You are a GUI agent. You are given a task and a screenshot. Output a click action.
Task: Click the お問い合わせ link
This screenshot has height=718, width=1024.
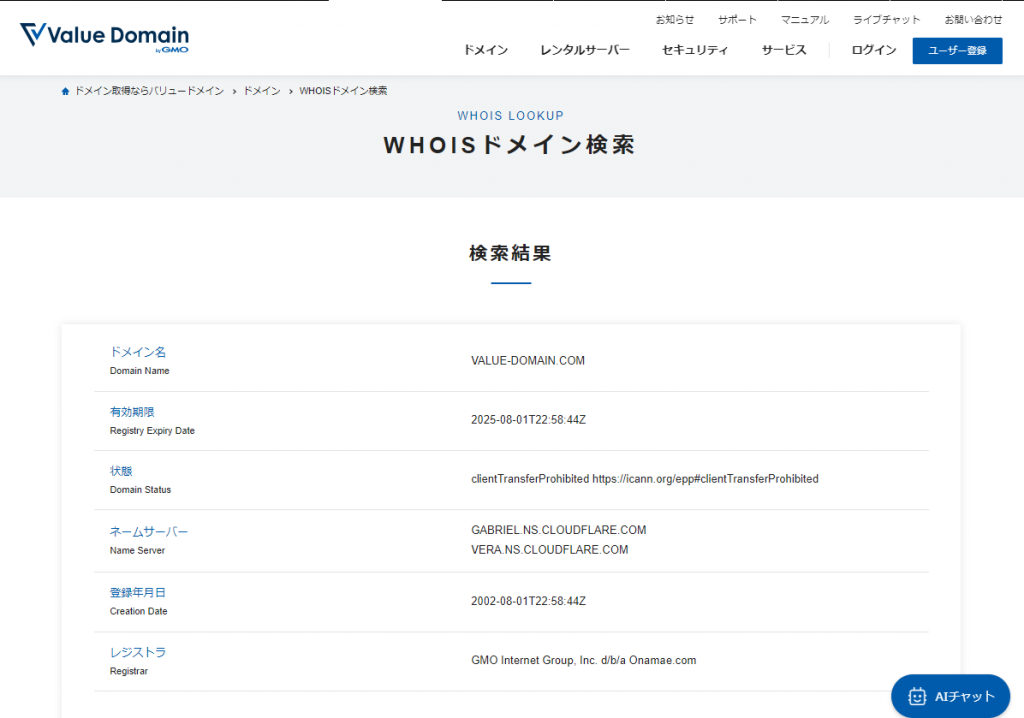point(973,20)
